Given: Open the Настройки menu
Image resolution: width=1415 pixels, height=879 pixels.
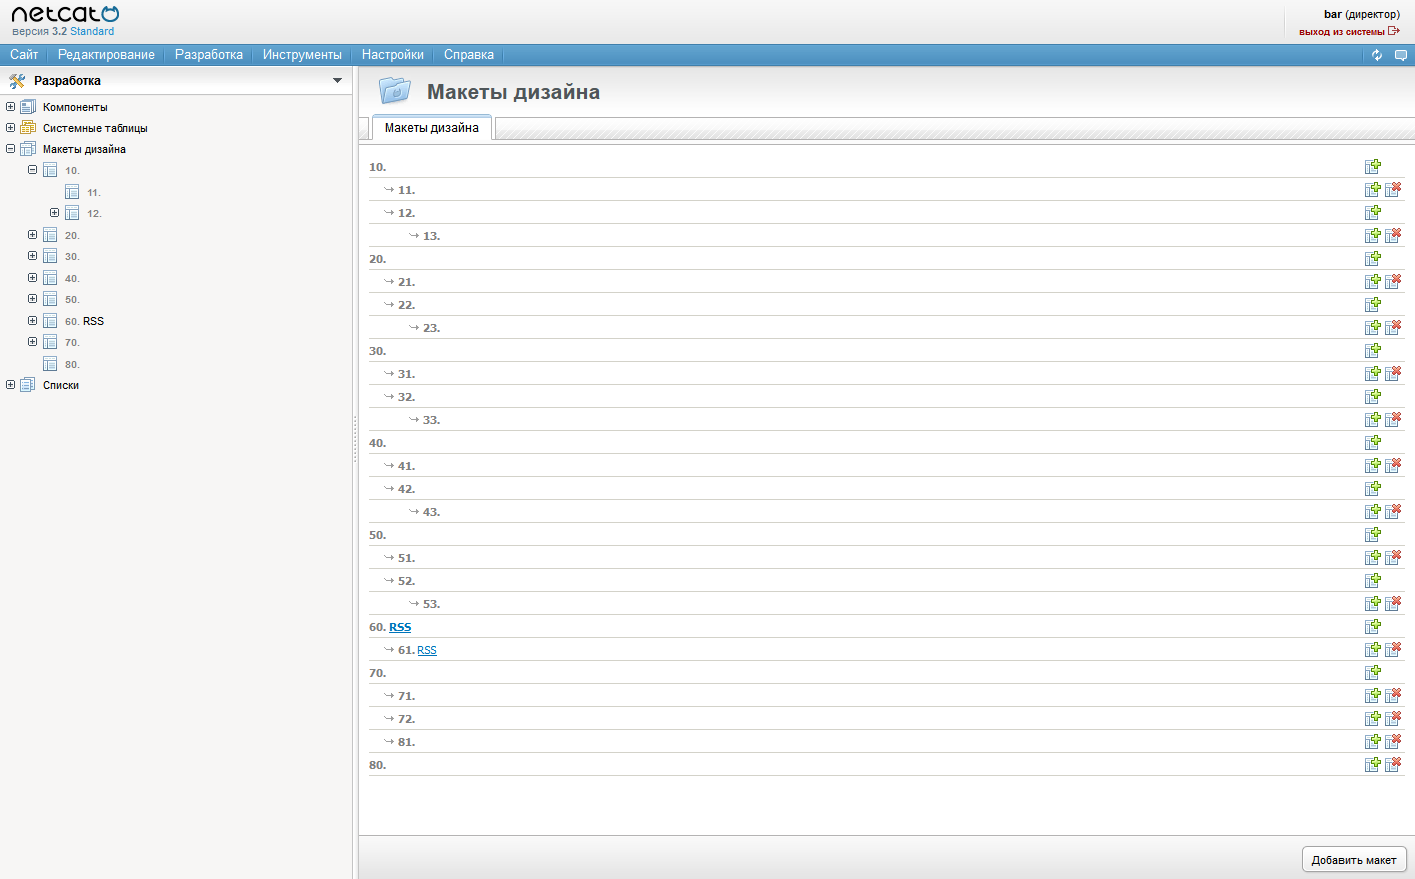Looking at the screenshot, I should [393, 55].
